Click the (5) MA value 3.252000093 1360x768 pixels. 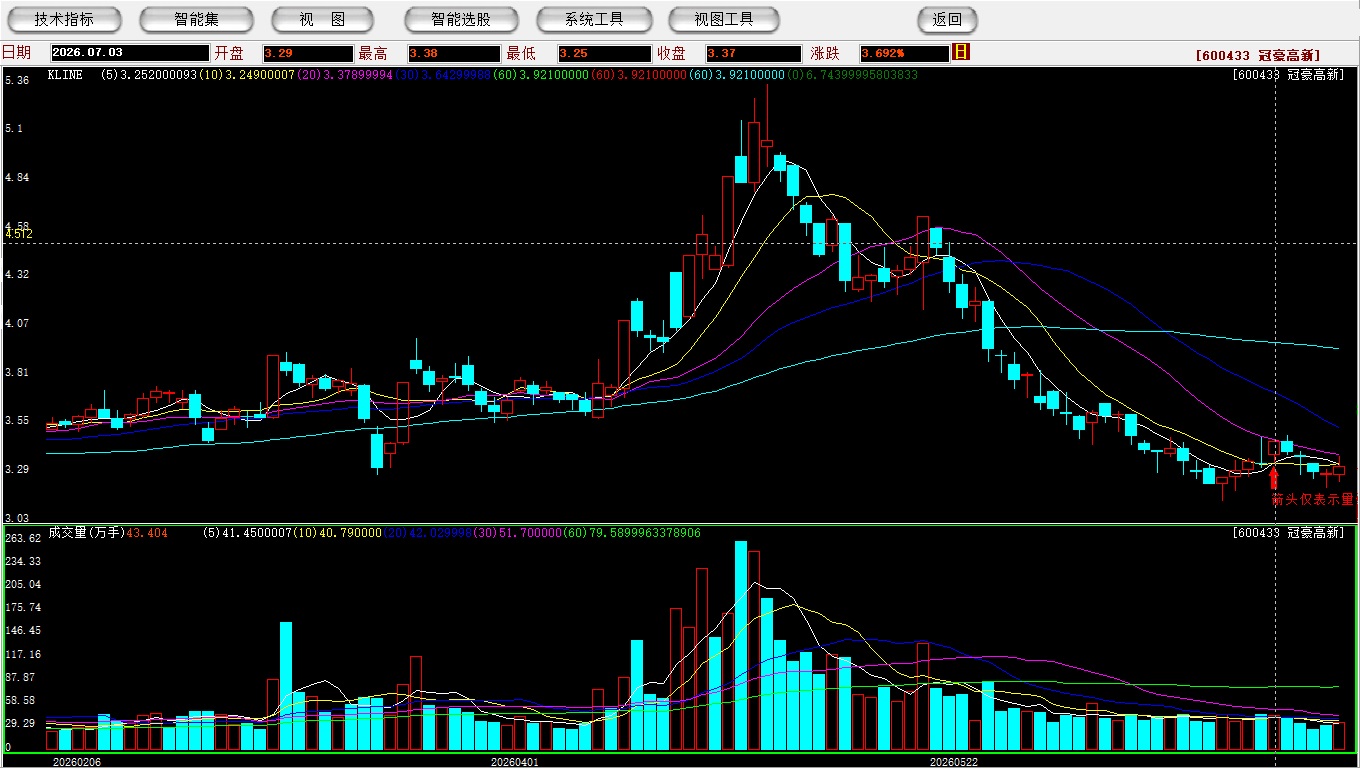click(148, 75)
